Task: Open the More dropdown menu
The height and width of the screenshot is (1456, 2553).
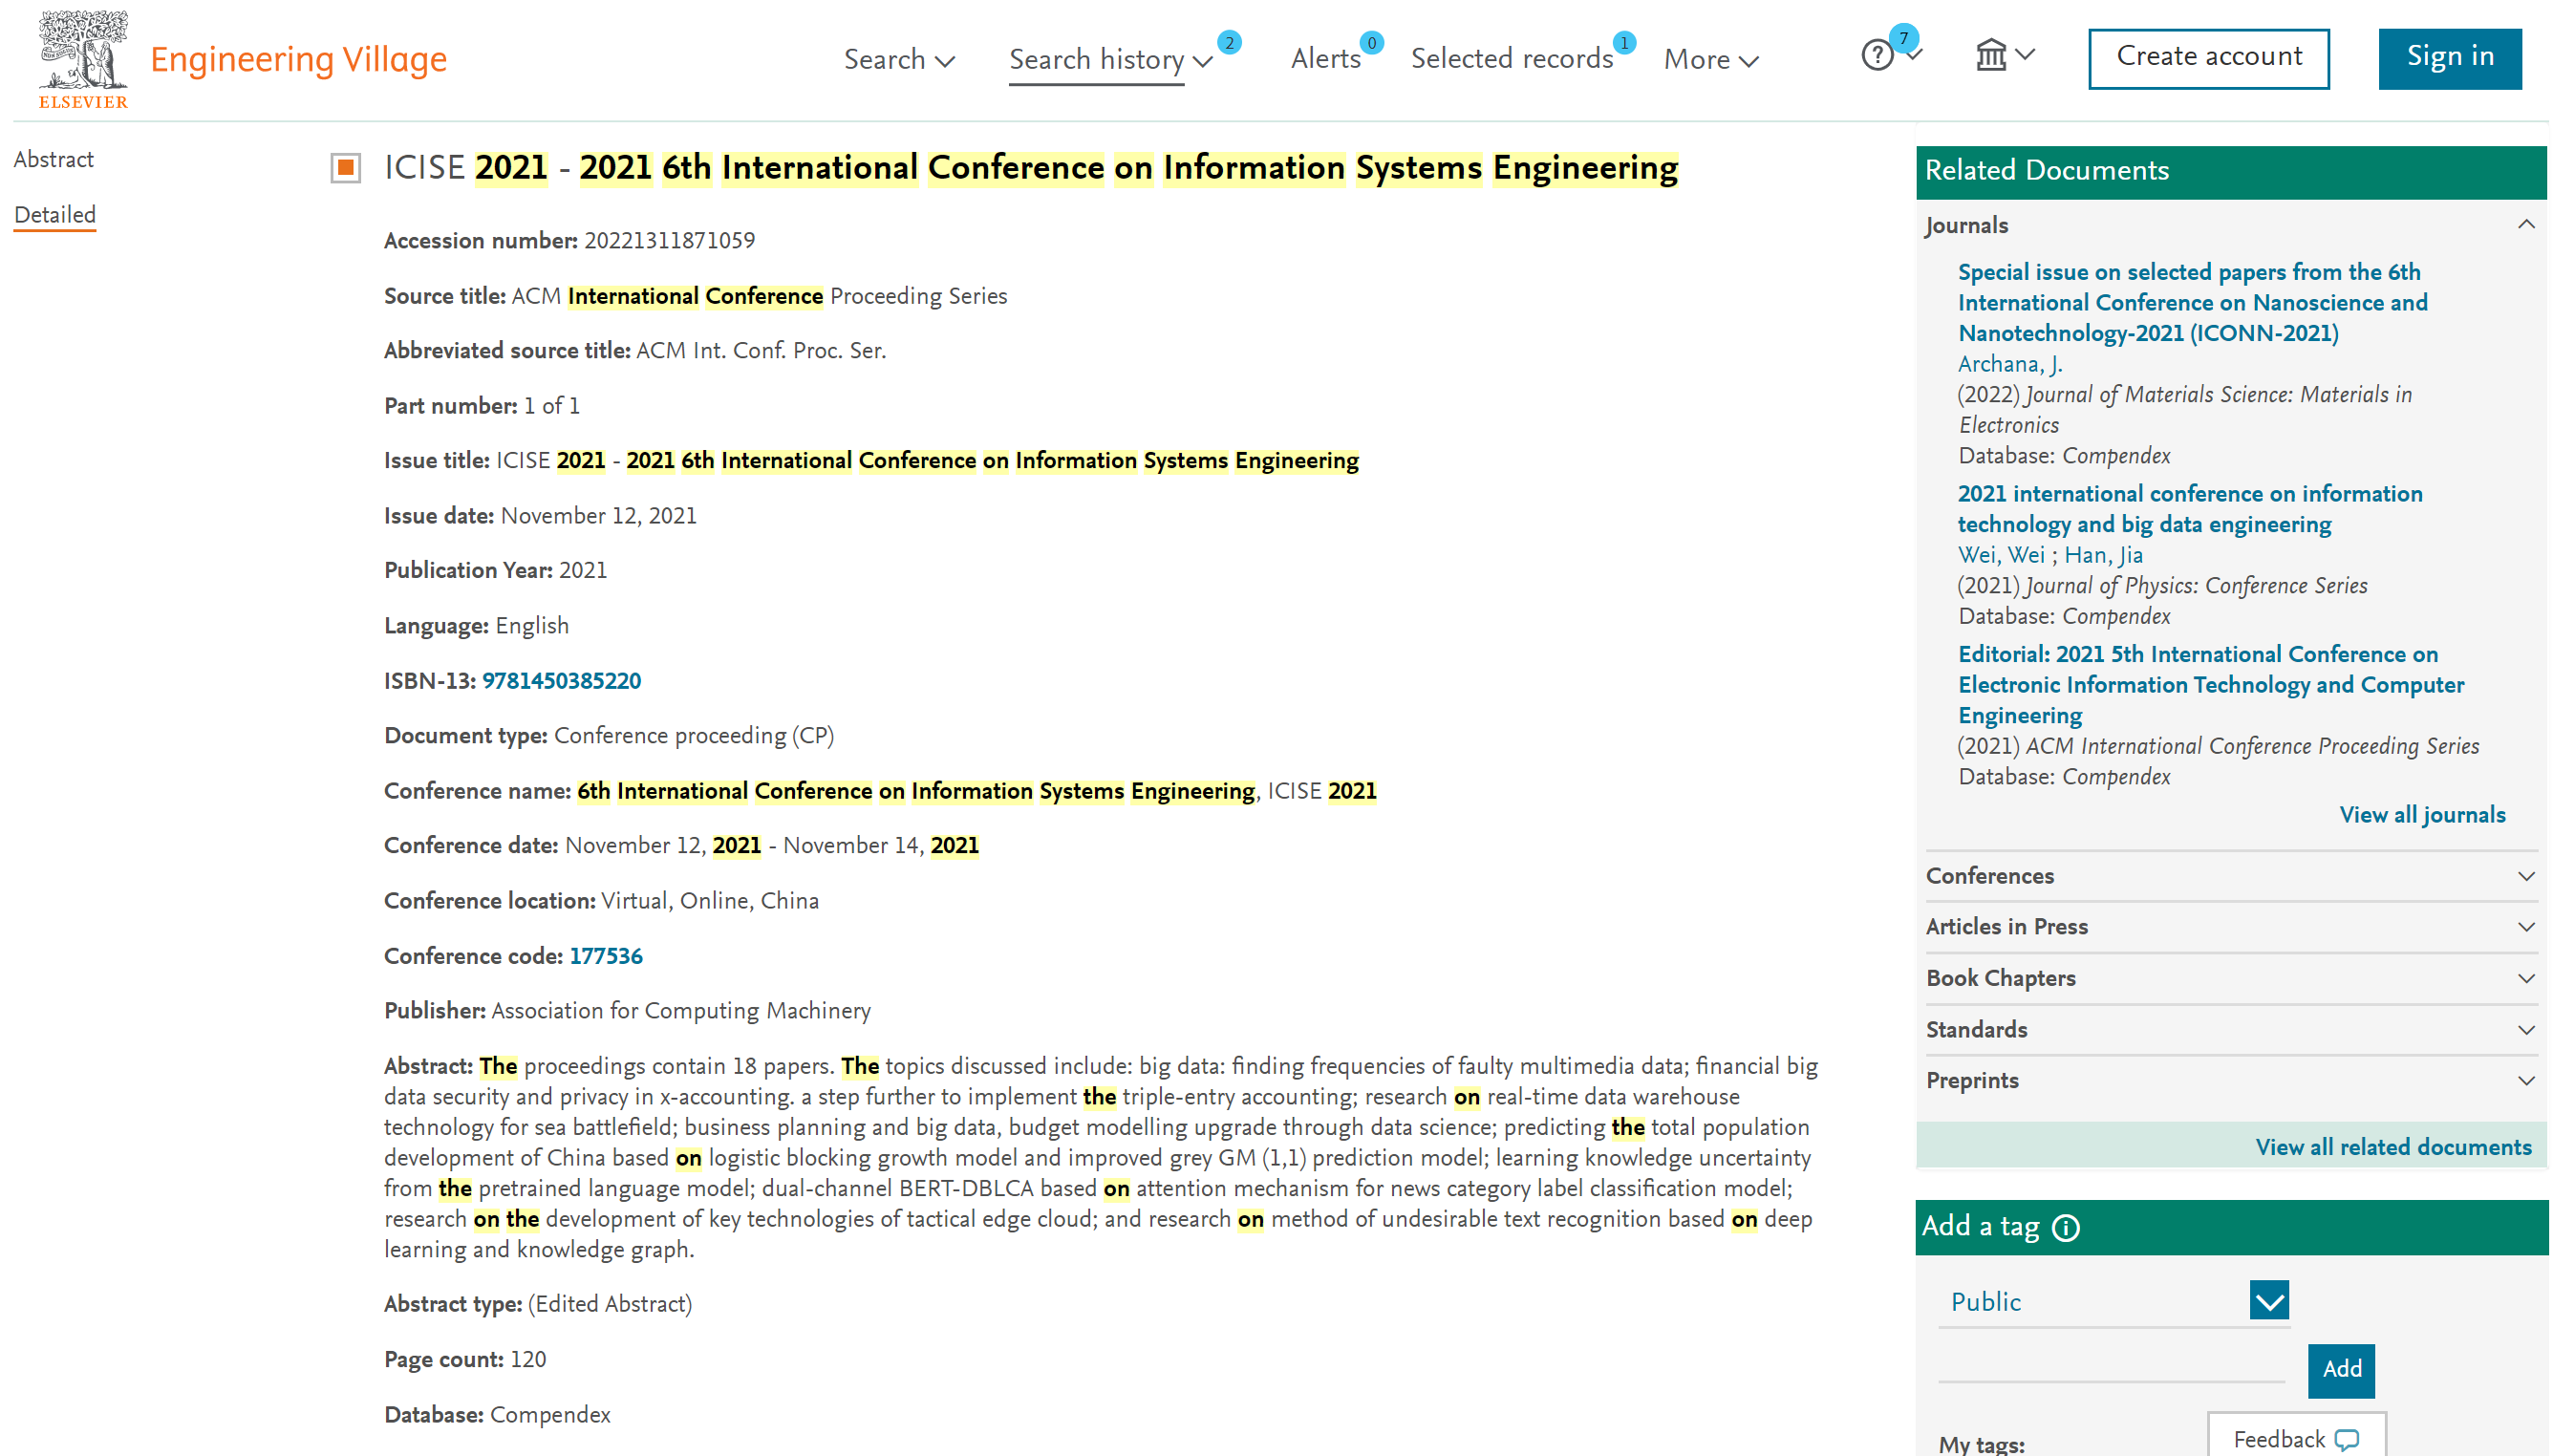Action: tap(1710, 59)
